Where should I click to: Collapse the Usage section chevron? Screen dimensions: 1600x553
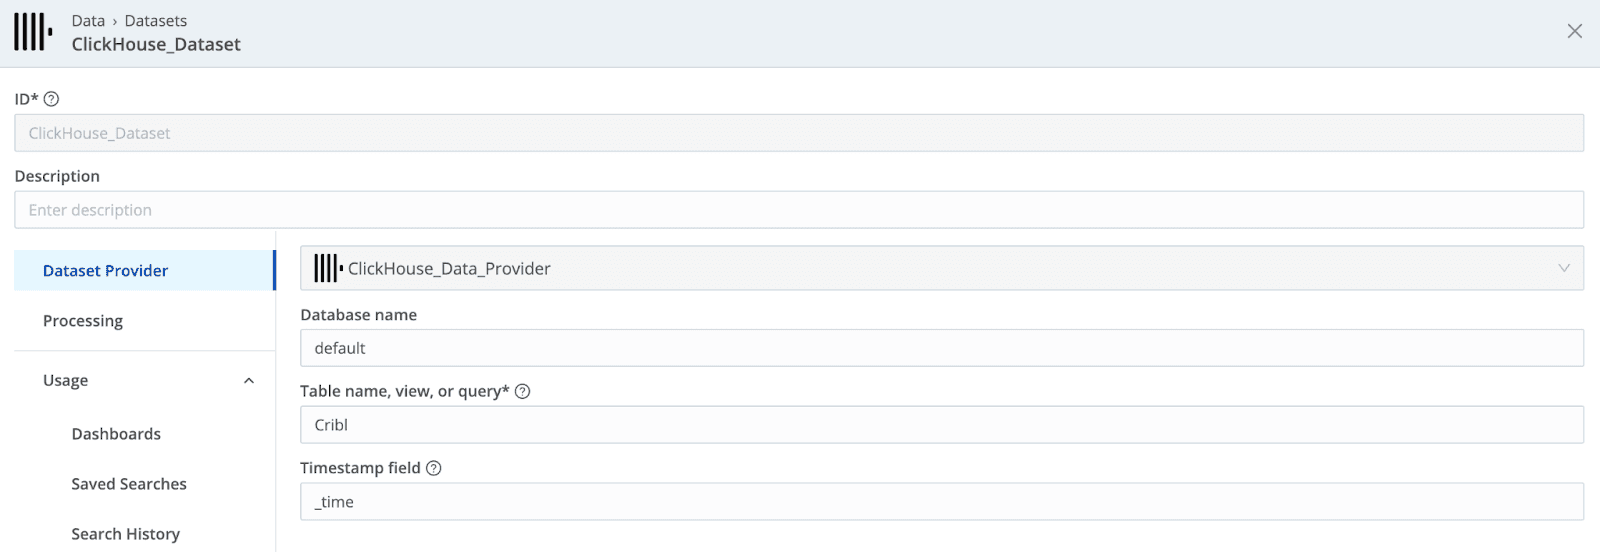pyautogui.click(x=249, y=381)
